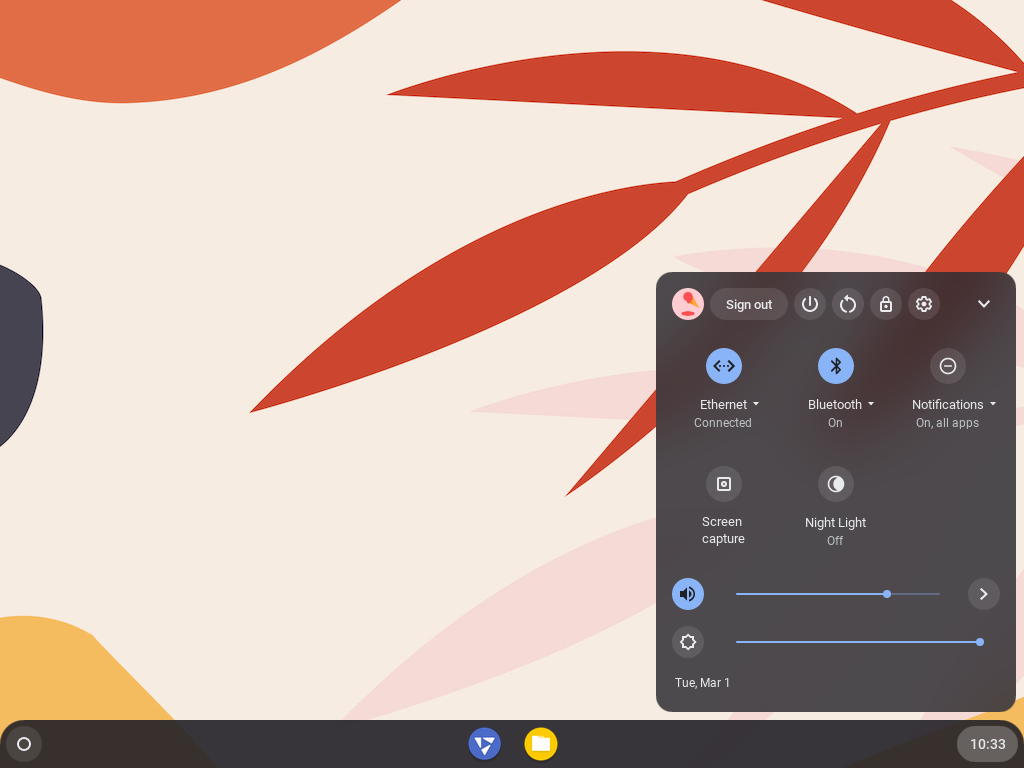Click the brightness slider track
Screen dimensions: 1024x768
click(x=859, y=642)
